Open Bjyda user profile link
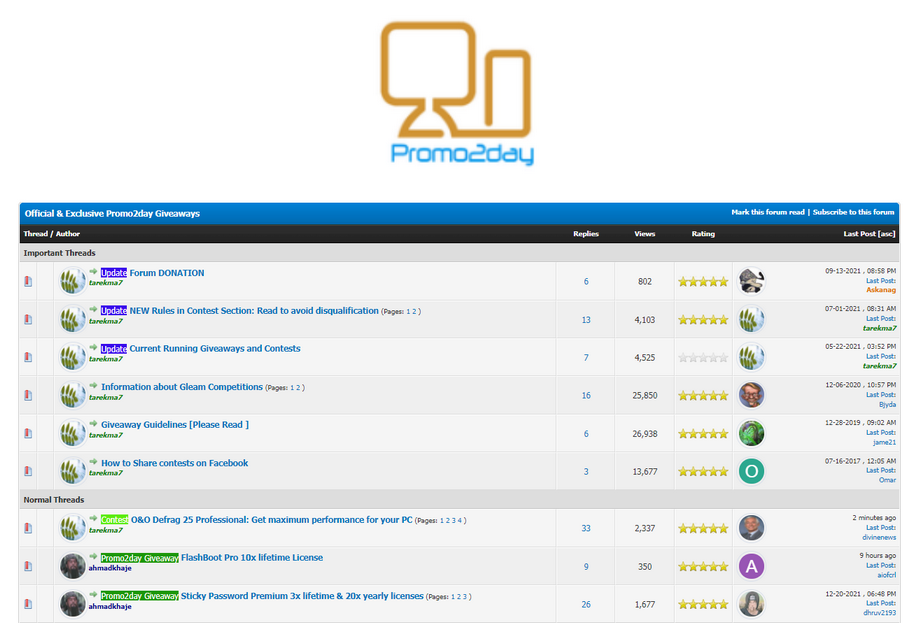 pos(887,404)
